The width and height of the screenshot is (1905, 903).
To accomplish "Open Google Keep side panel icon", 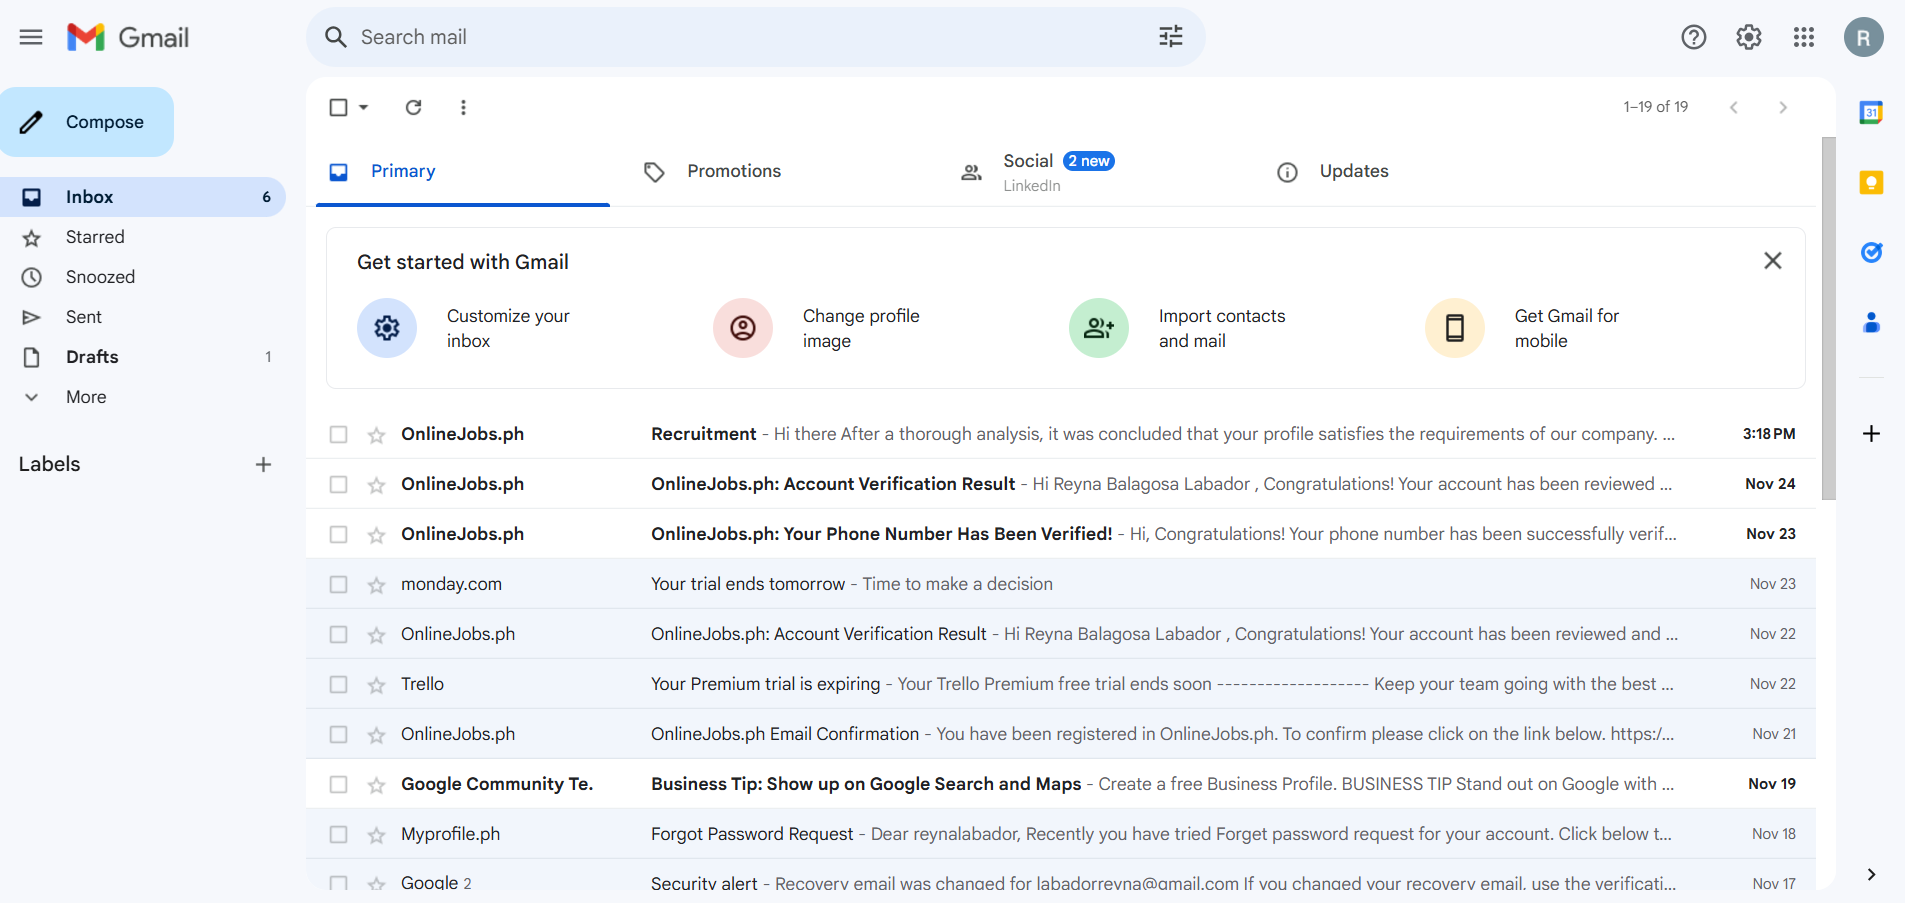I will 1871,183.
